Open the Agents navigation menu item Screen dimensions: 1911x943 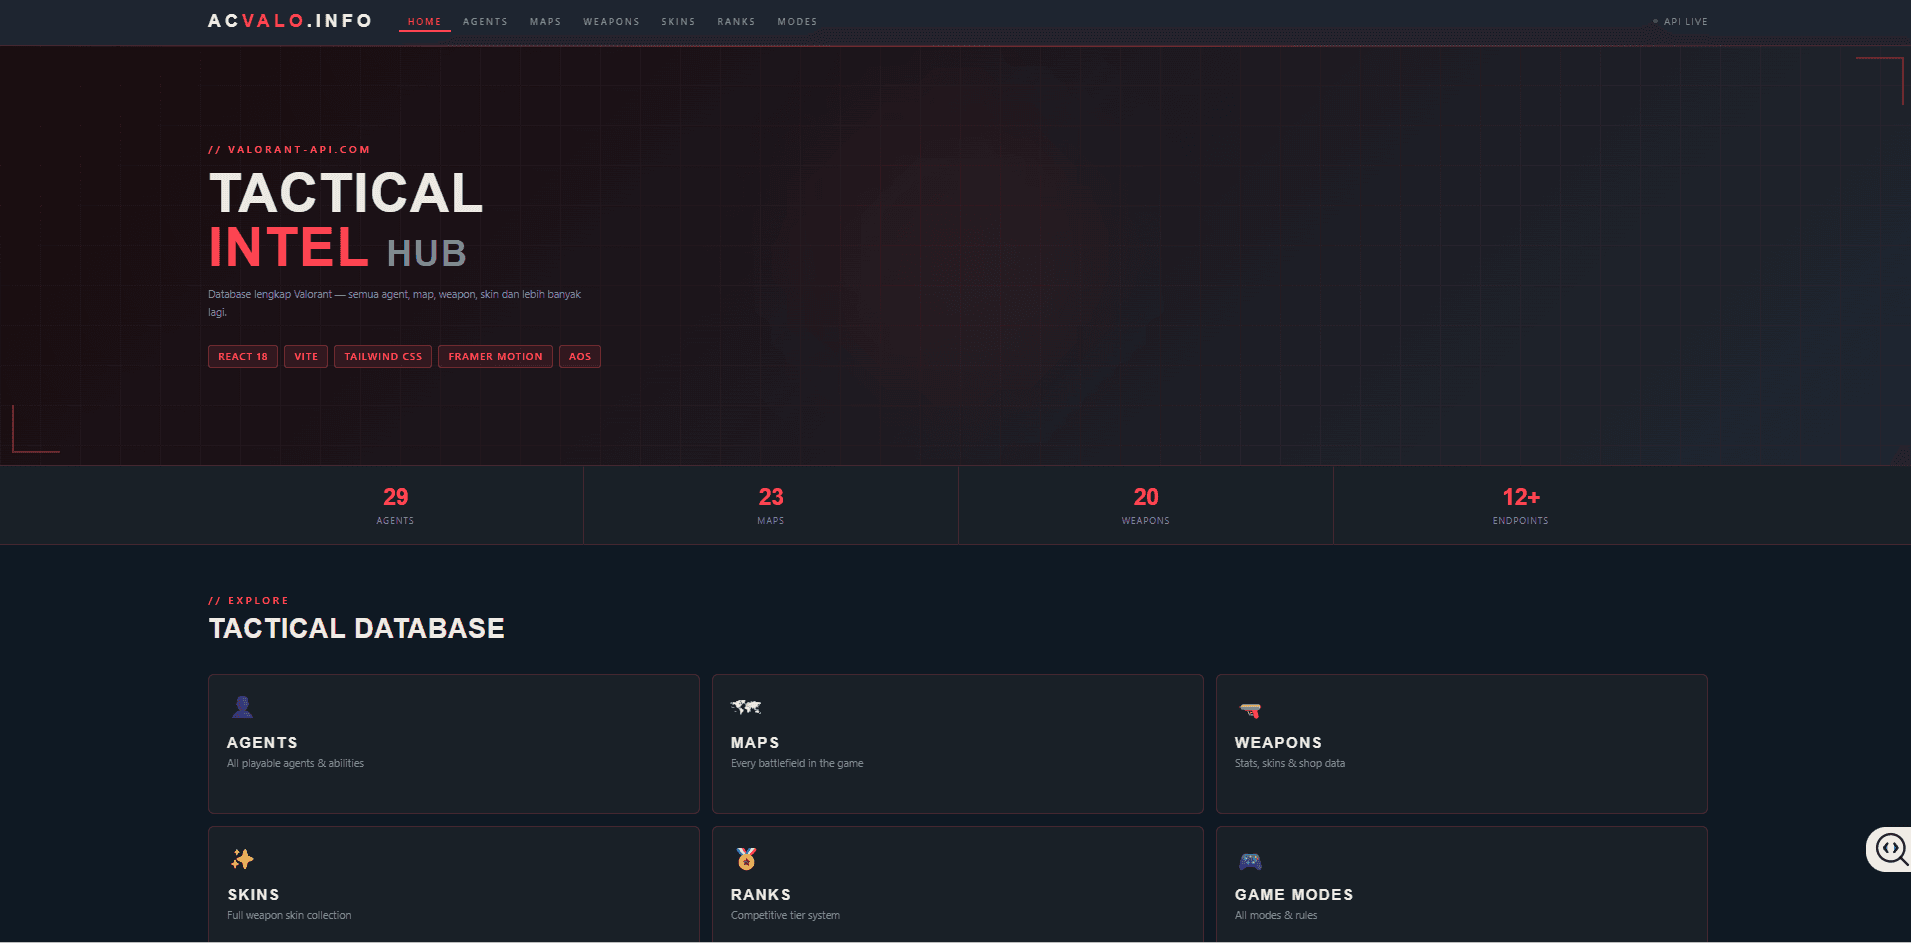485,22
